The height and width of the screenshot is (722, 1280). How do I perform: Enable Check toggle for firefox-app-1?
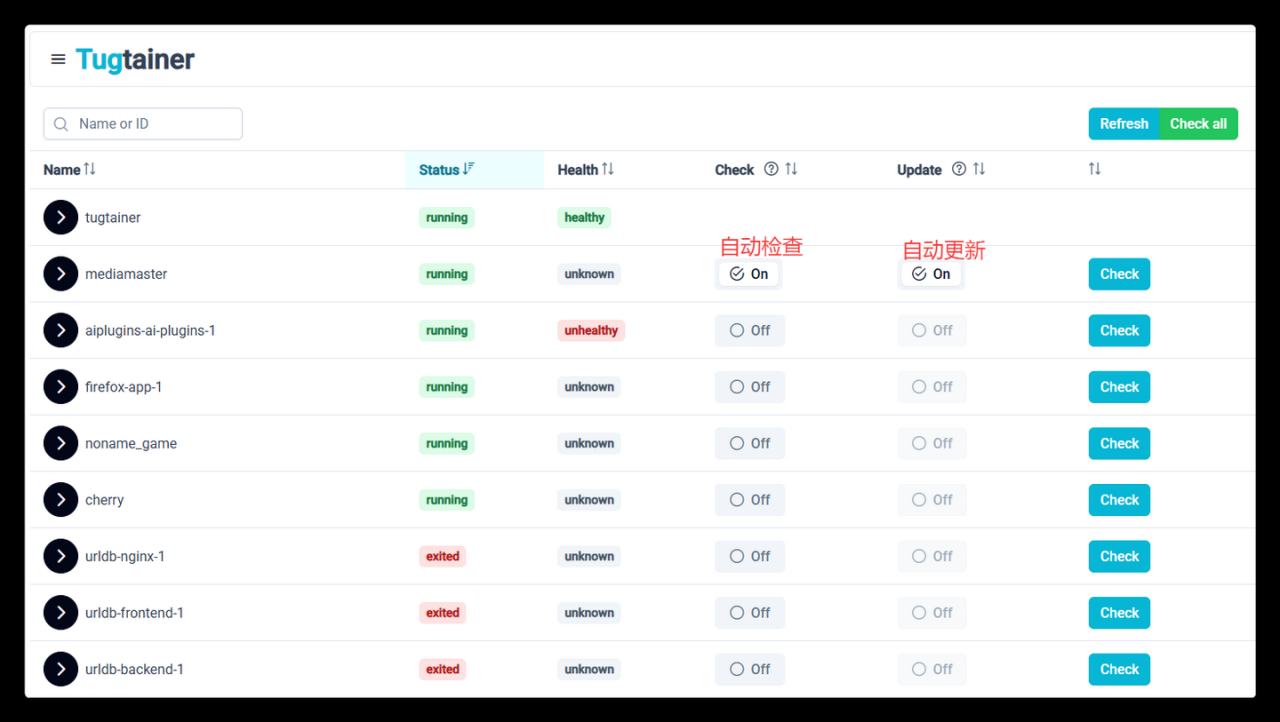[x=749, y=387]
